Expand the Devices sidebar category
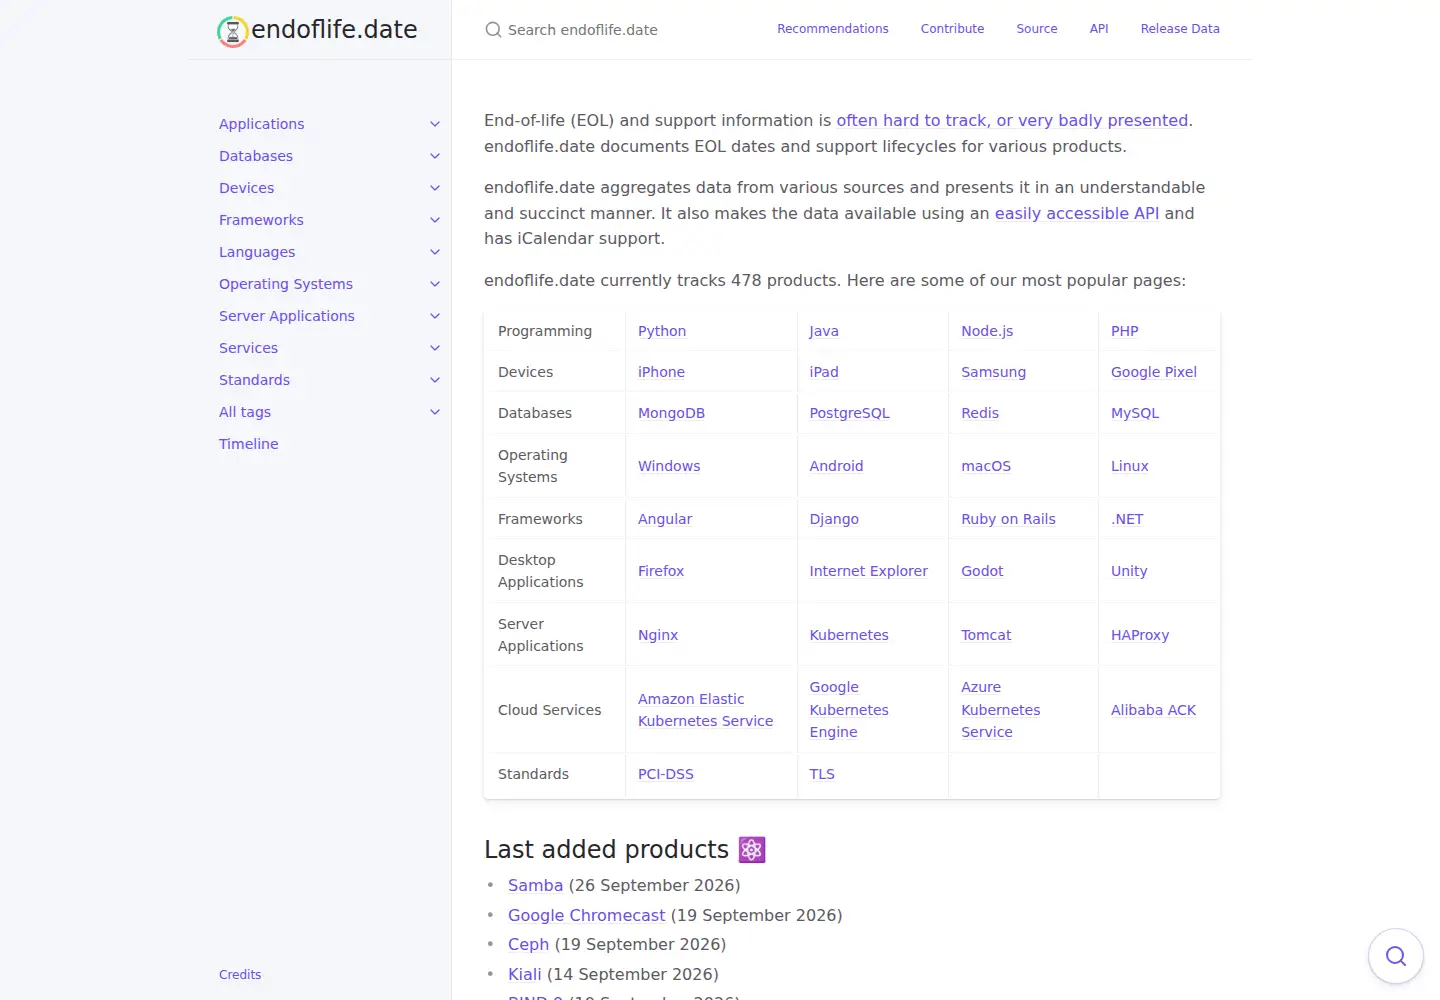The height and width of the screenshot is (1000, 1440). [435, 188]
